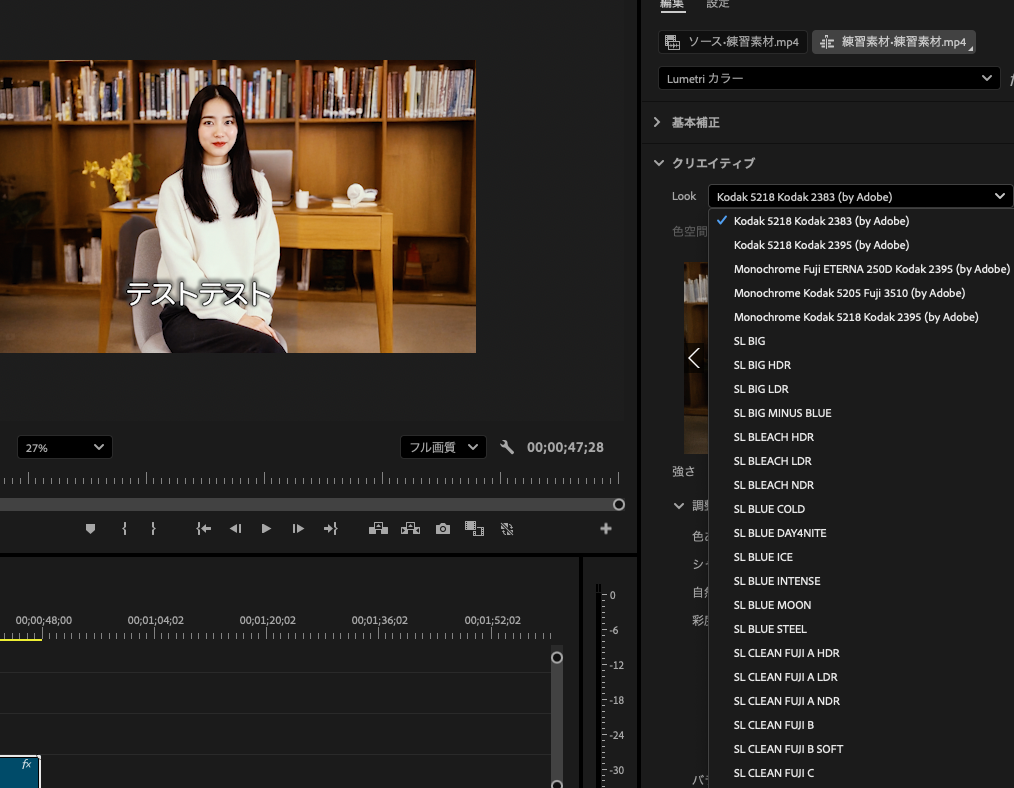
Task: Click the playhead handle at scrub bar end
Action: tap(619, 505)
